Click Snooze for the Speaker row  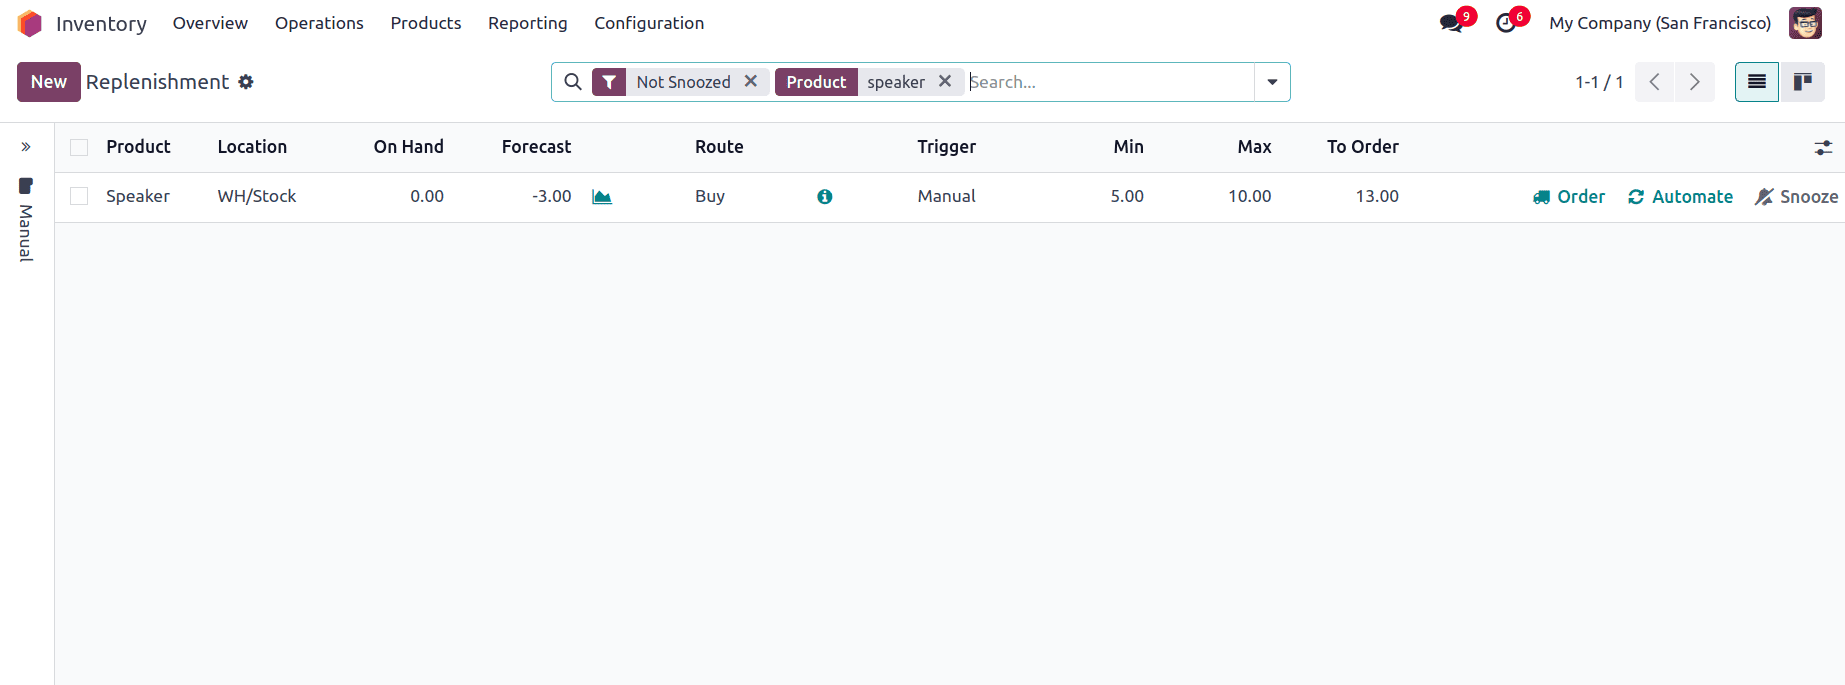1797,197
